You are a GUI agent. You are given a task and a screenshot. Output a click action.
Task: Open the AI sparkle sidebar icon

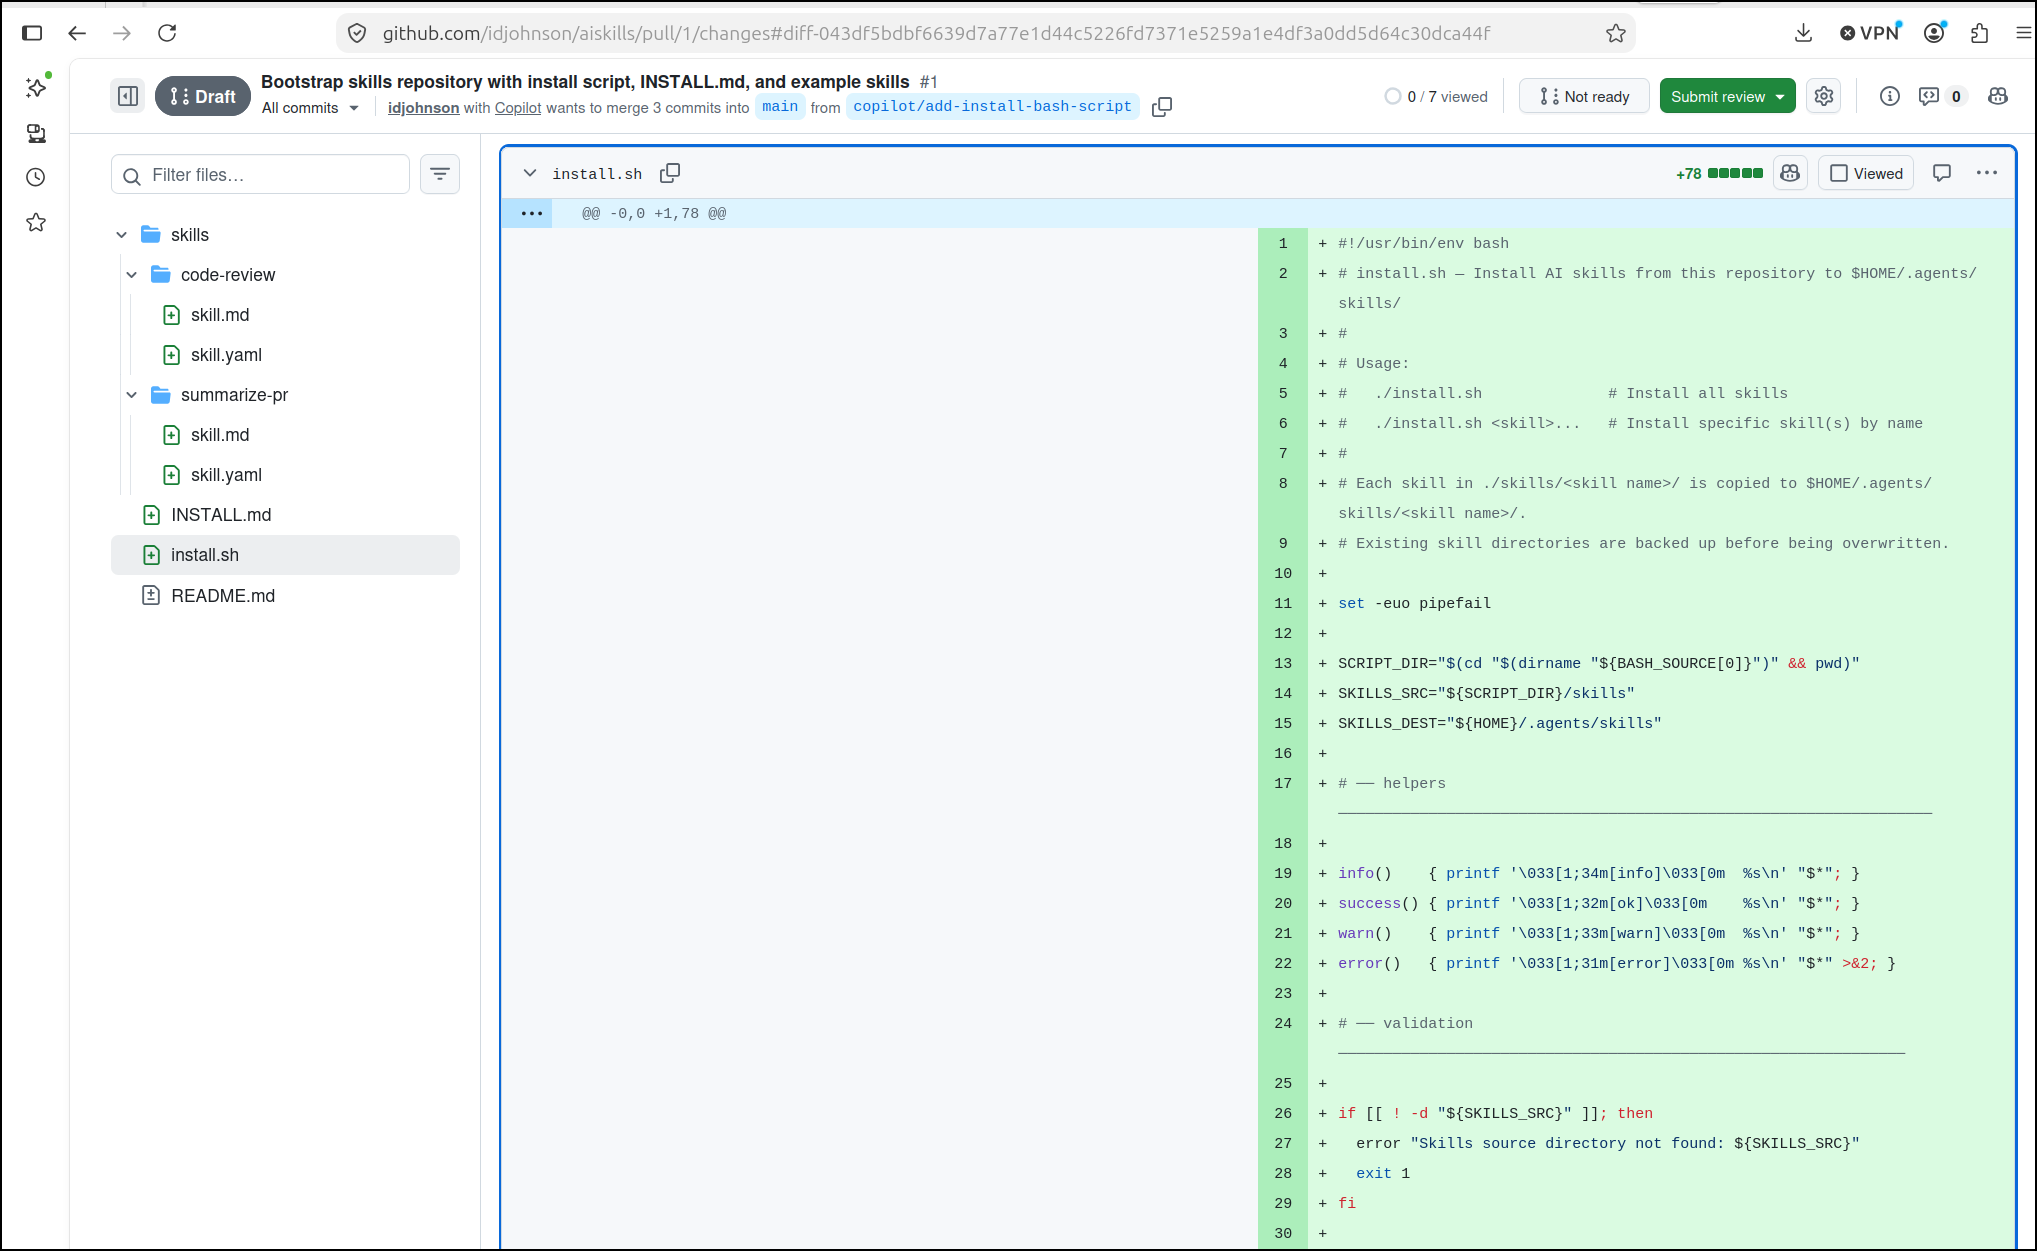36,88
